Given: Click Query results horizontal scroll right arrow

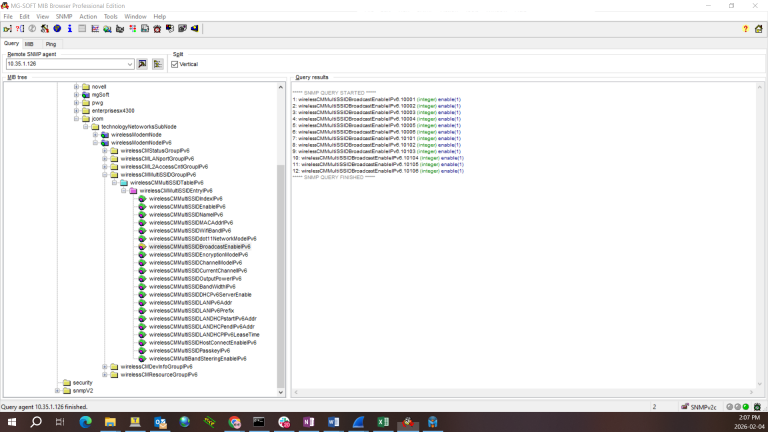Looking at the screenshot, I should [x=751, y=392].
